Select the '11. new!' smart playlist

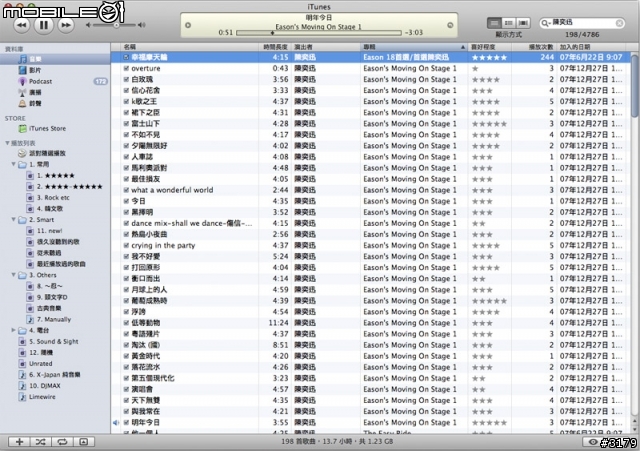click(49, 231)
